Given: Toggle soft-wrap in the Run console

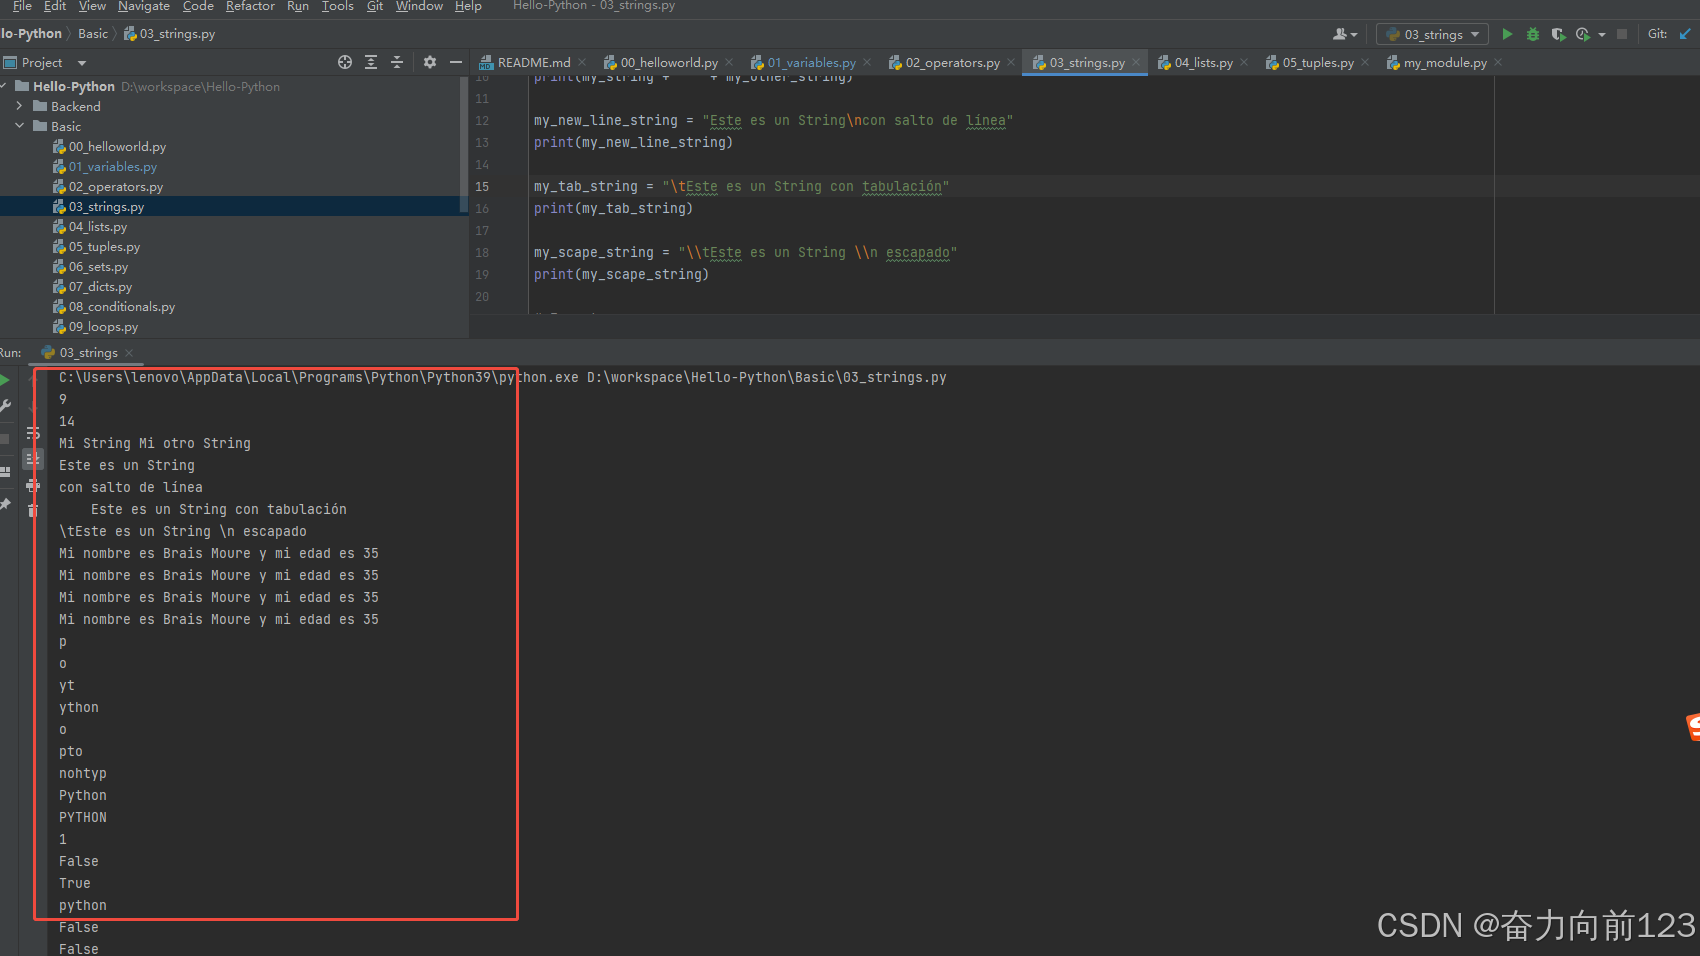Looking at the screenshot, I should [x=33, y=433].
